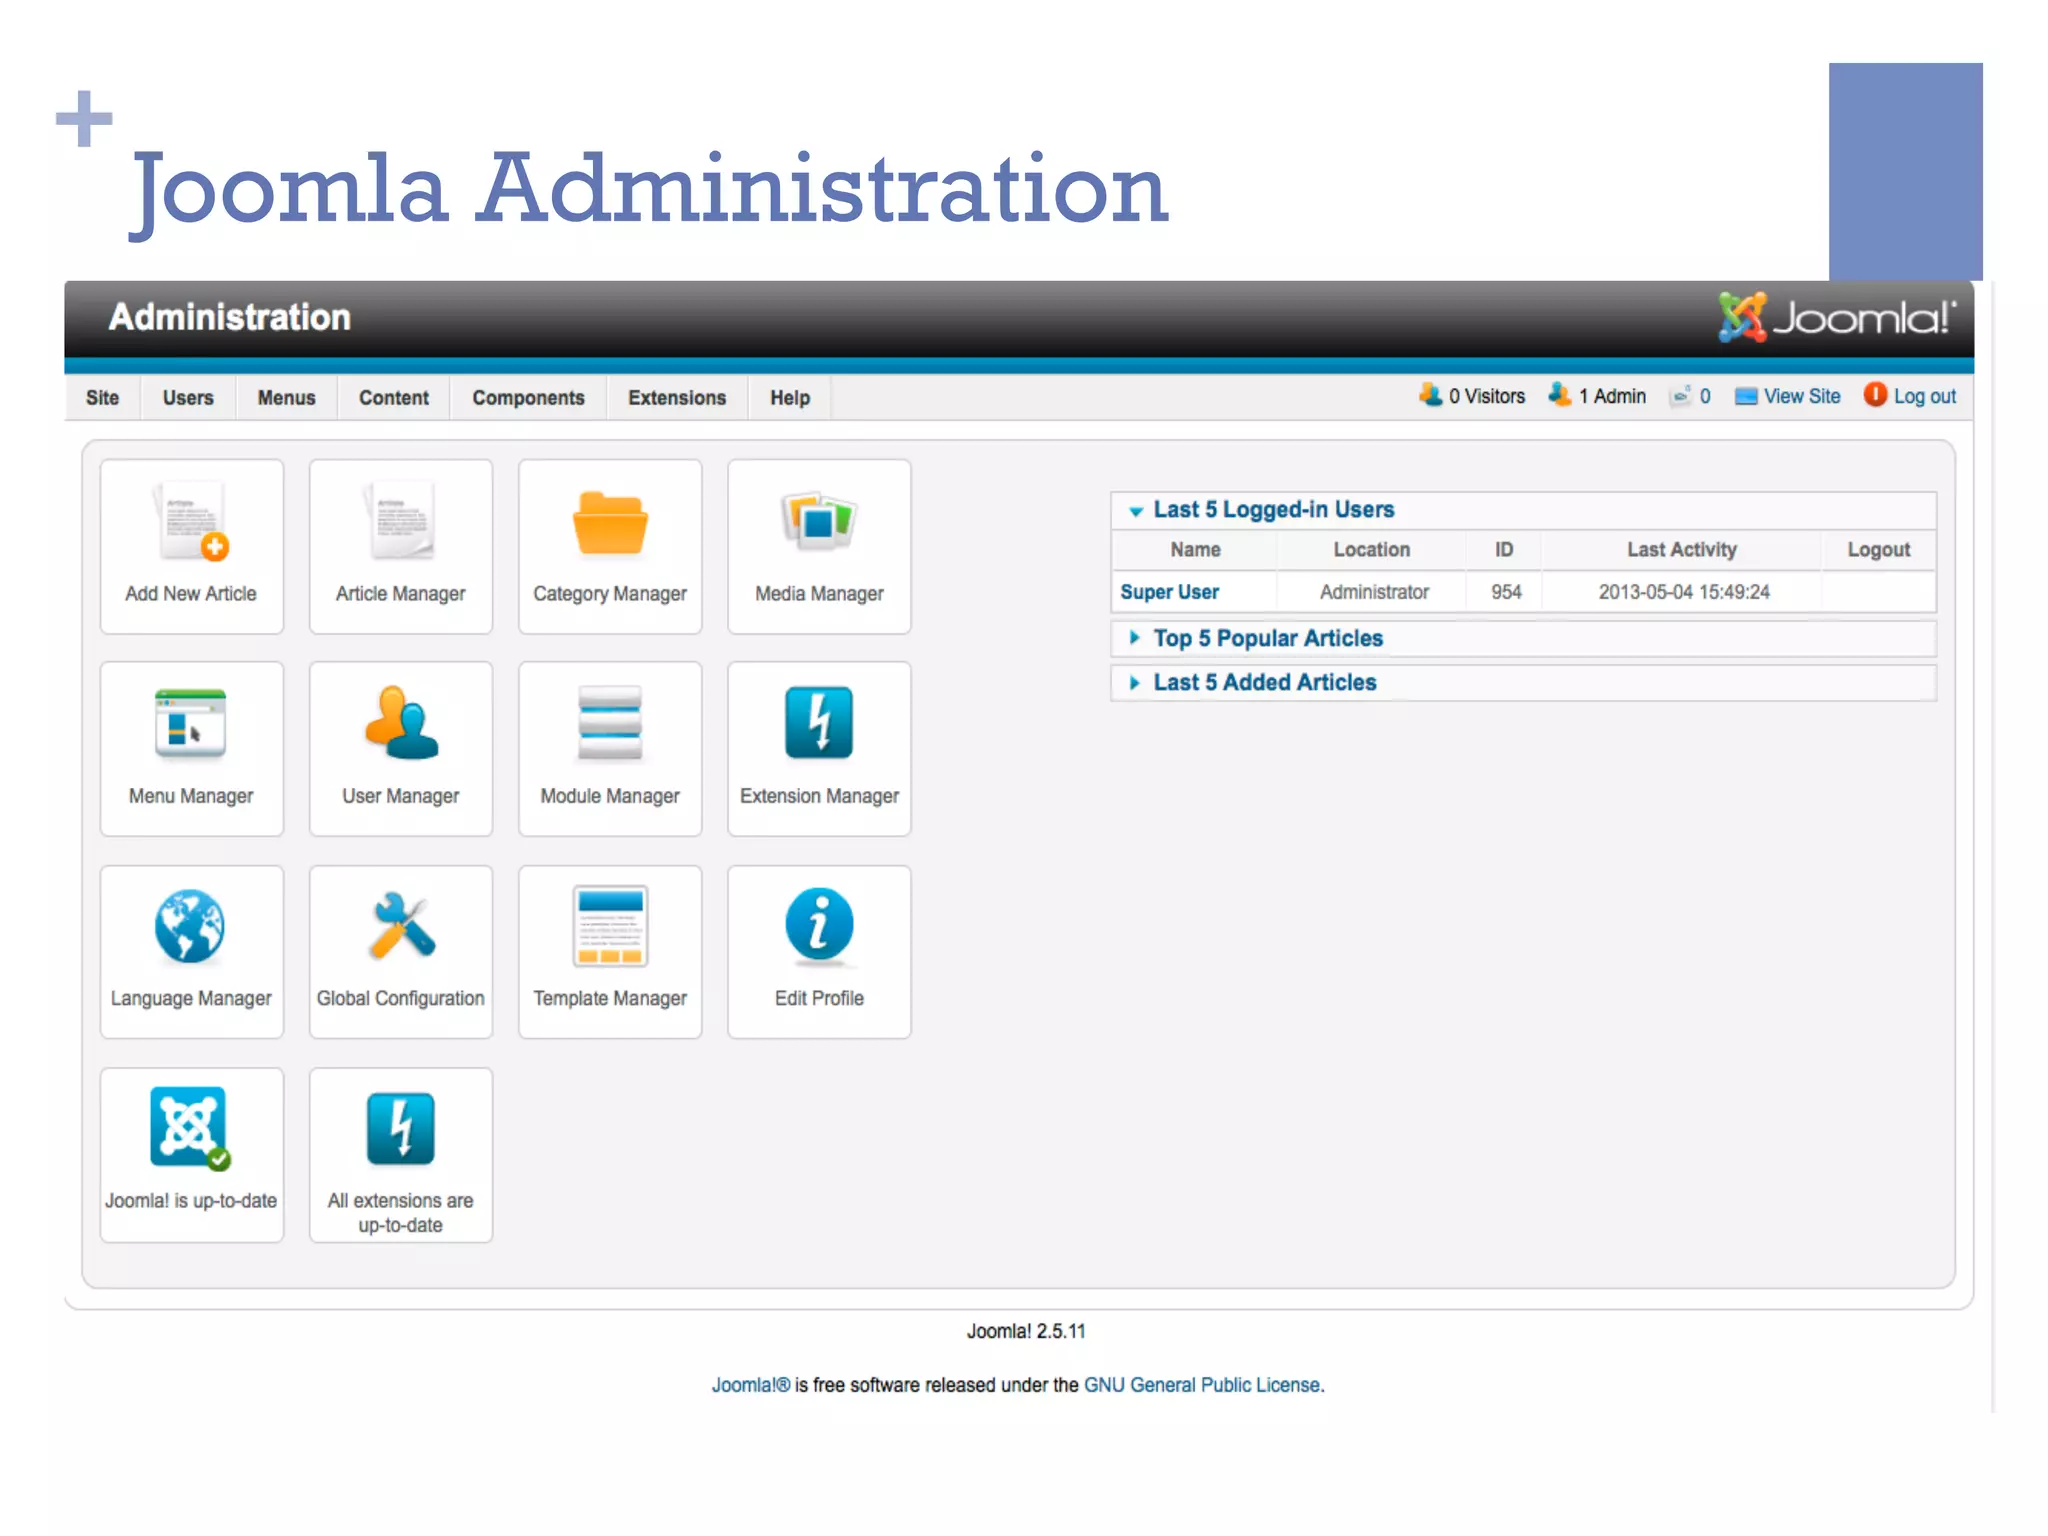Expand the Last 5 Added Articles panel

pyautogui.click(x=1523, y=682)
